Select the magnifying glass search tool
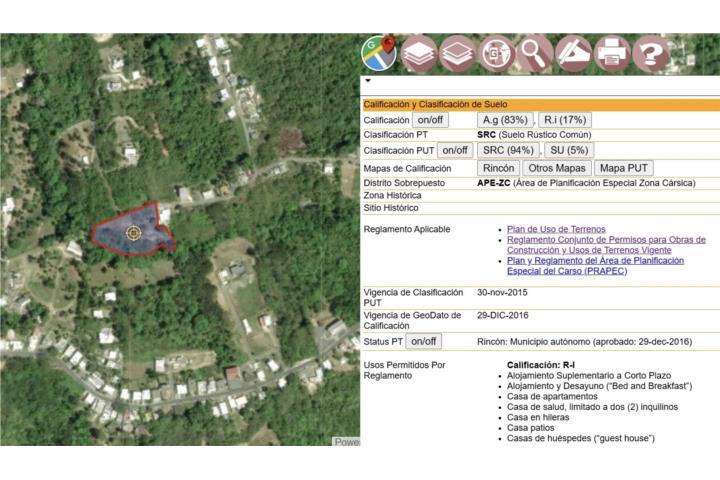Screen dimensions: 720x480 coord(536,52)
